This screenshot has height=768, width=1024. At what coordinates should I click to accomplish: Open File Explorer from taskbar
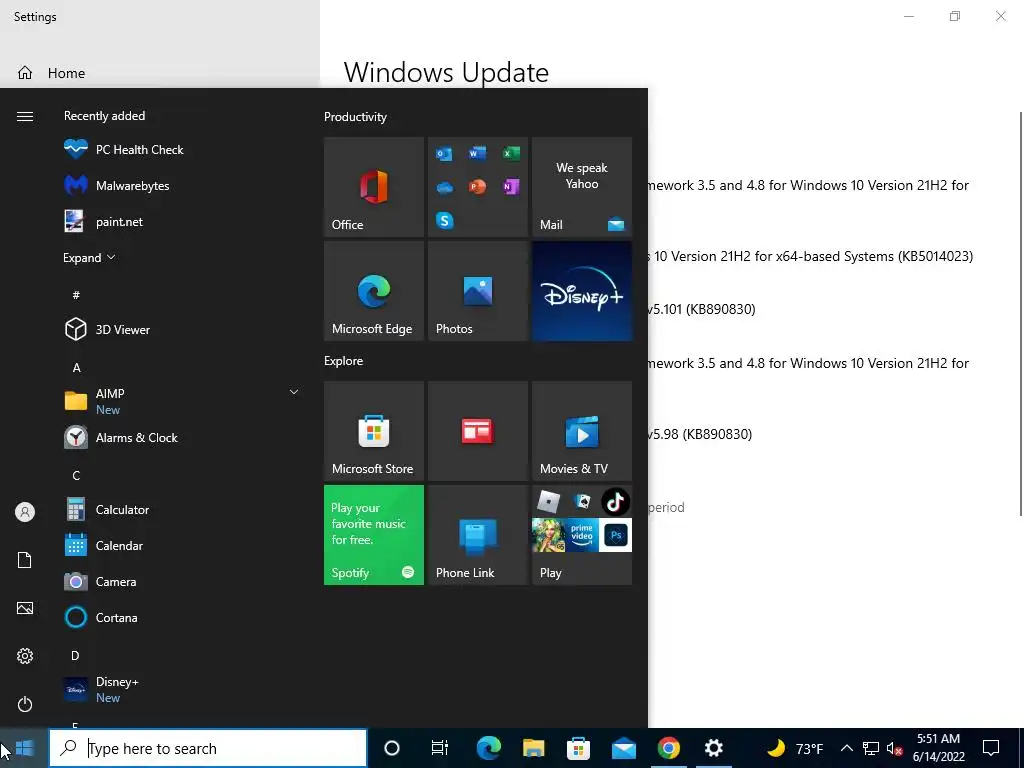tap(534, 748)
